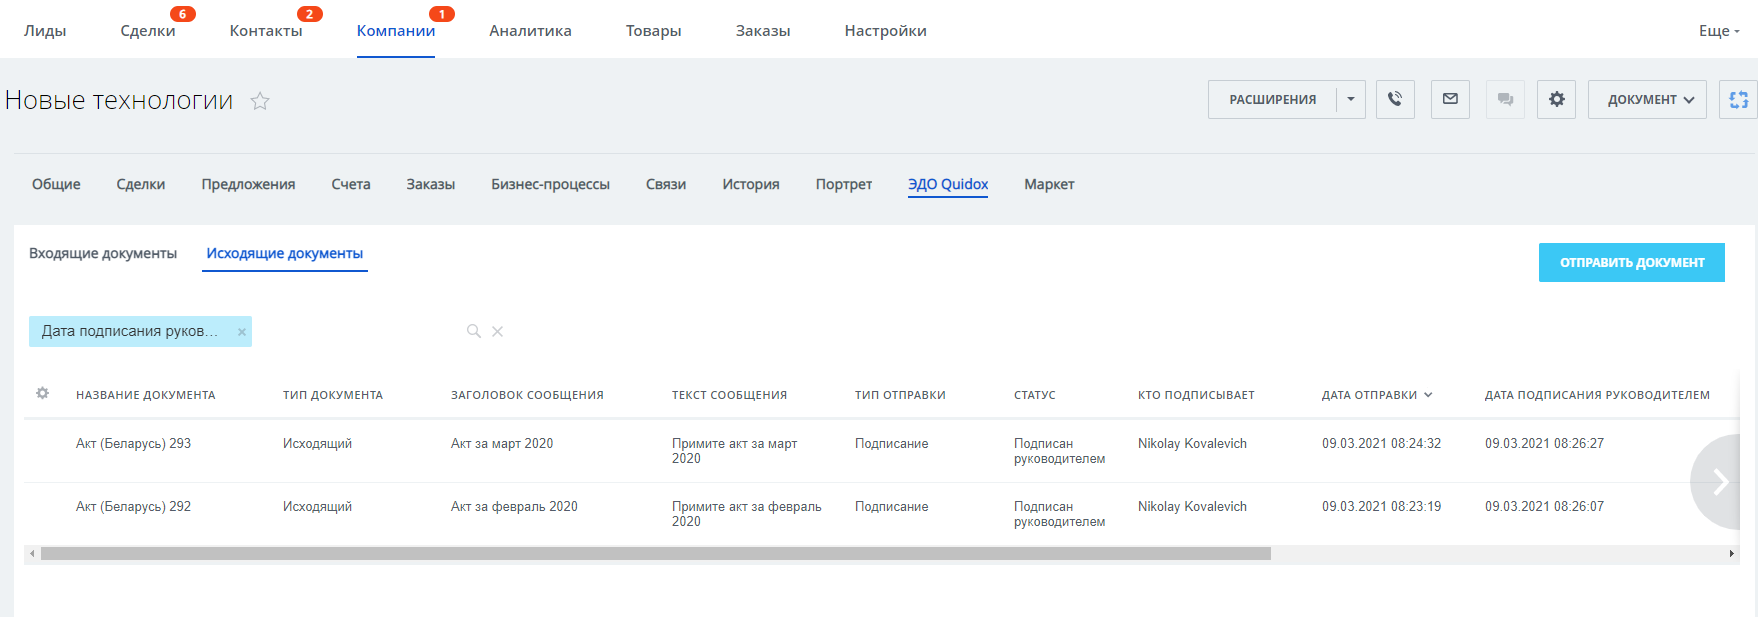This screenshot has height=617, width=1758.
Task: Open the chat messages icon button
Action: [1505, 99]
